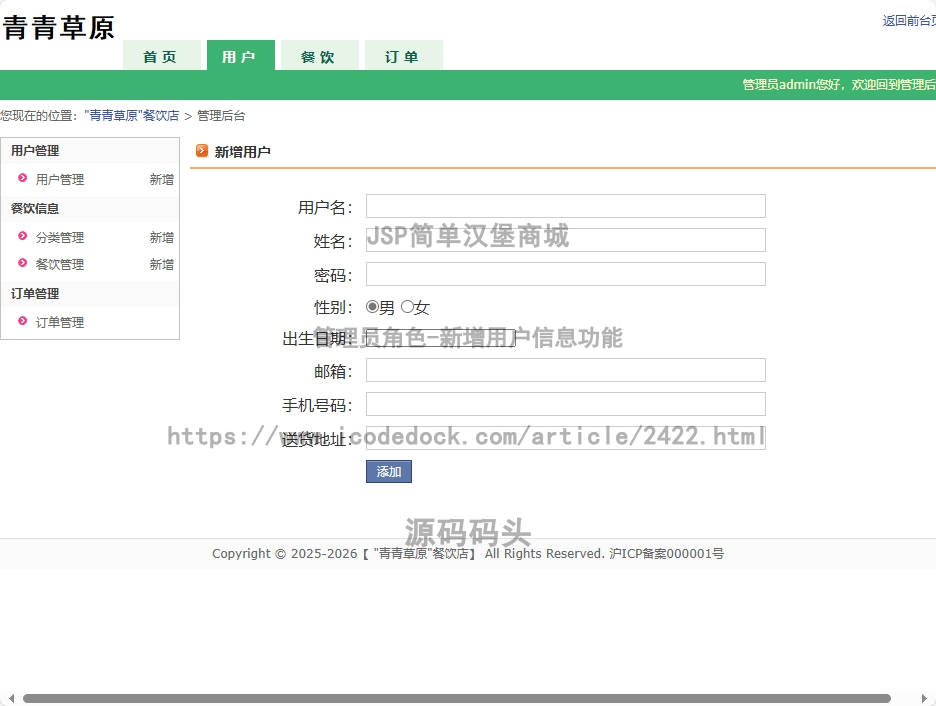
Task: Open 分类管理 in the sidebar
Action: [x=60, y=238]
